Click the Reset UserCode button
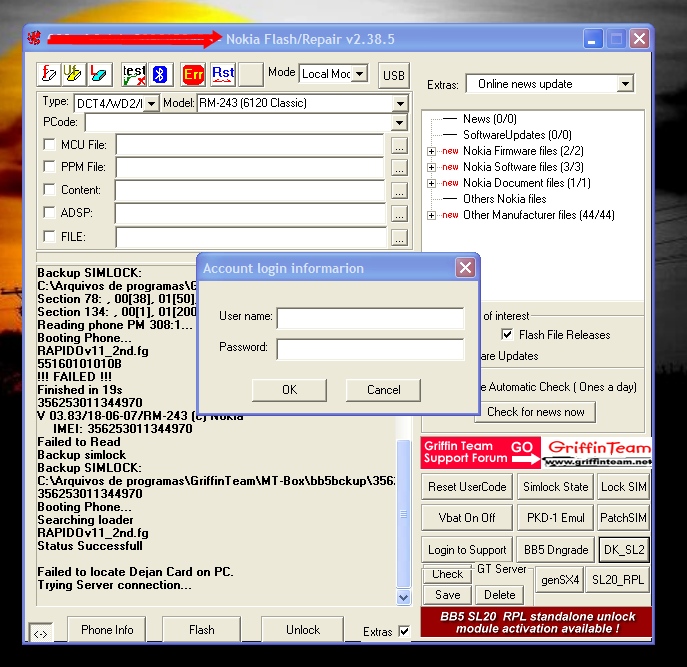 [467, 486]
